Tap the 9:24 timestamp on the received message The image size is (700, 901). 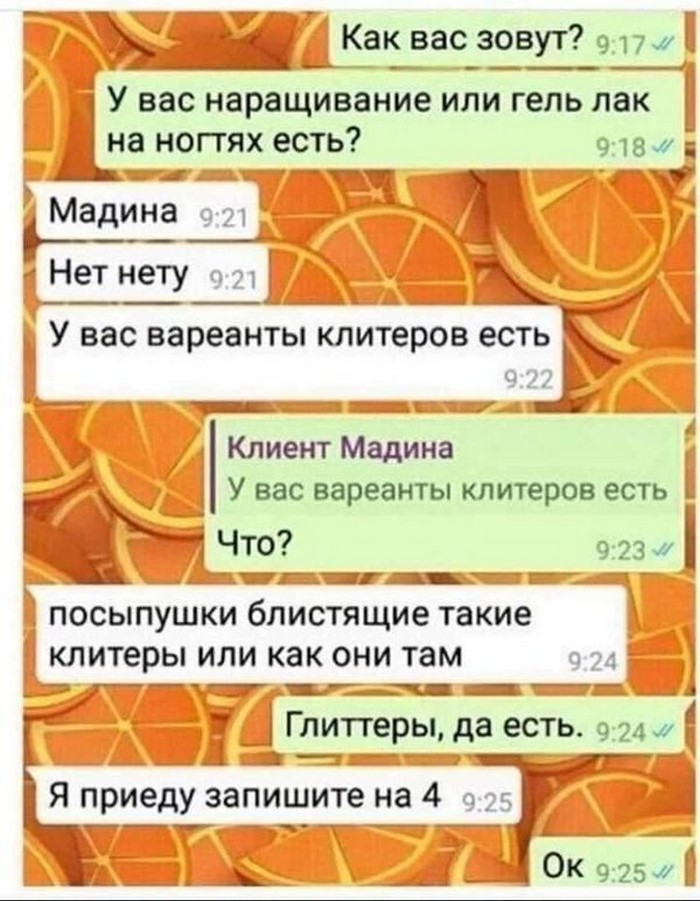tap(591, 663)
